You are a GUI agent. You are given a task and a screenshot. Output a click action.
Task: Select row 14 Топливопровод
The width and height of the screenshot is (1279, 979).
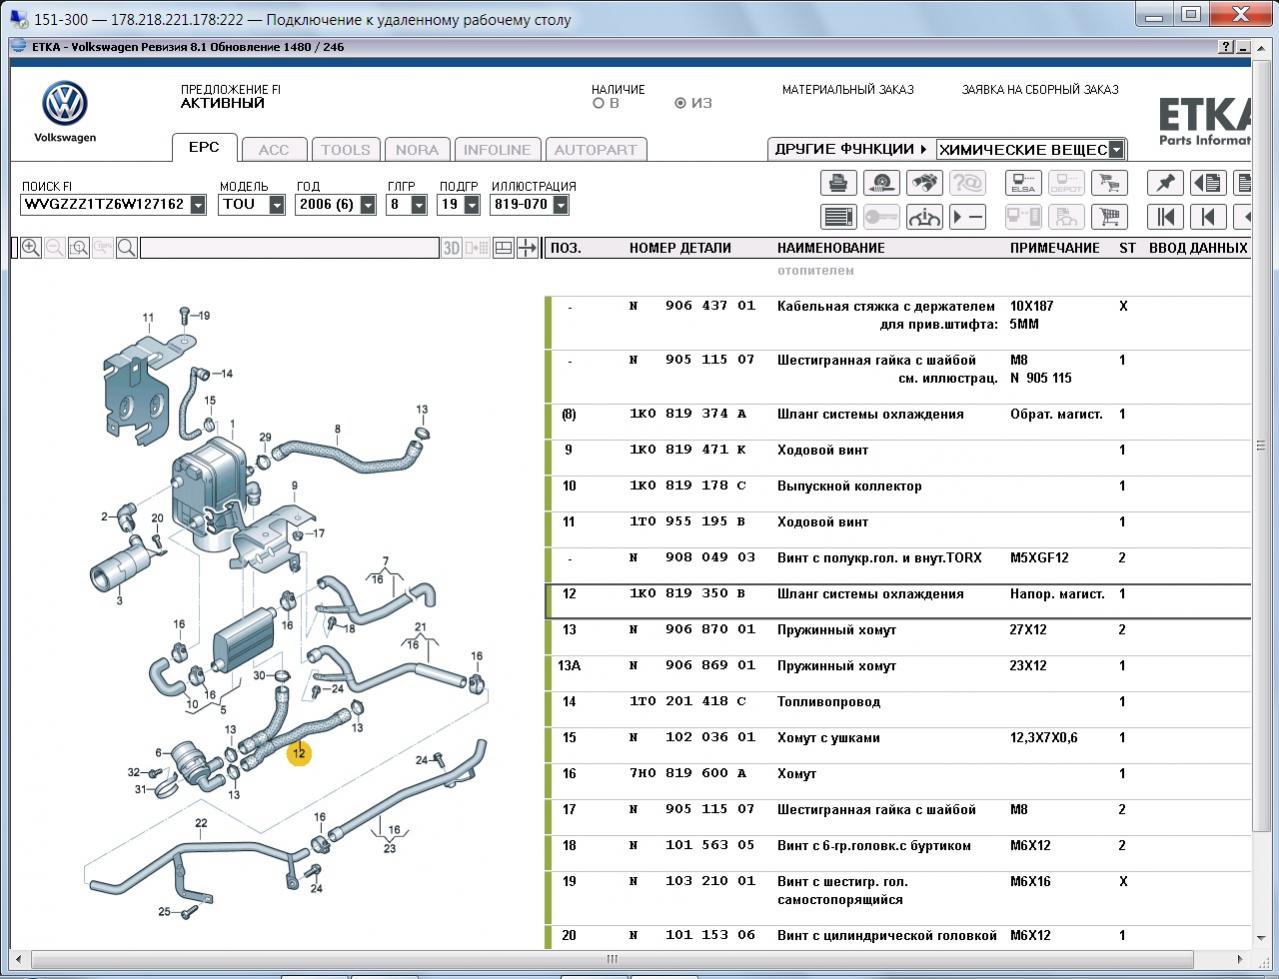click(x=898, y=710)
